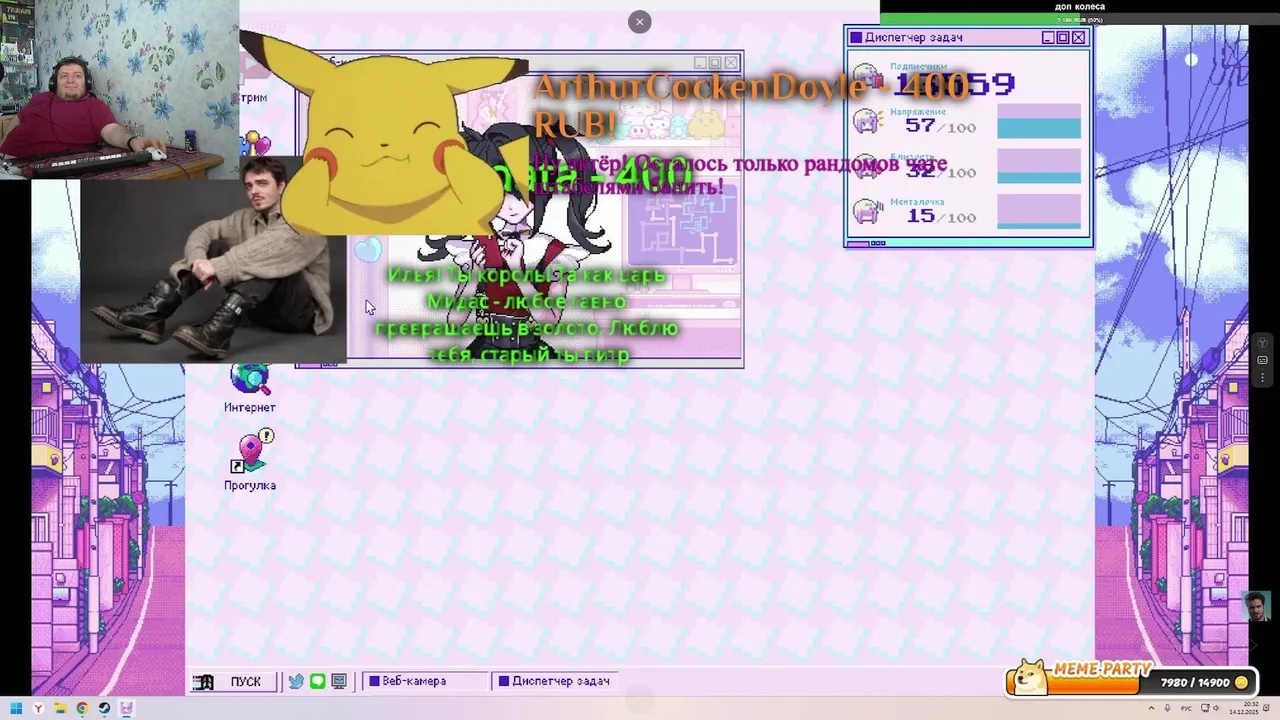Open the Прогулка desktop shortcut
The image size is (1280, 720).
coord(250,461)
